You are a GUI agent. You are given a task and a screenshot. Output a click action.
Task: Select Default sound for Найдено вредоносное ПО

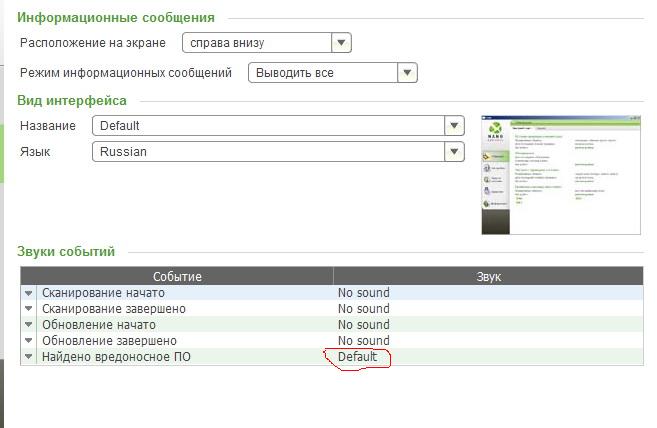click(358, 357)
